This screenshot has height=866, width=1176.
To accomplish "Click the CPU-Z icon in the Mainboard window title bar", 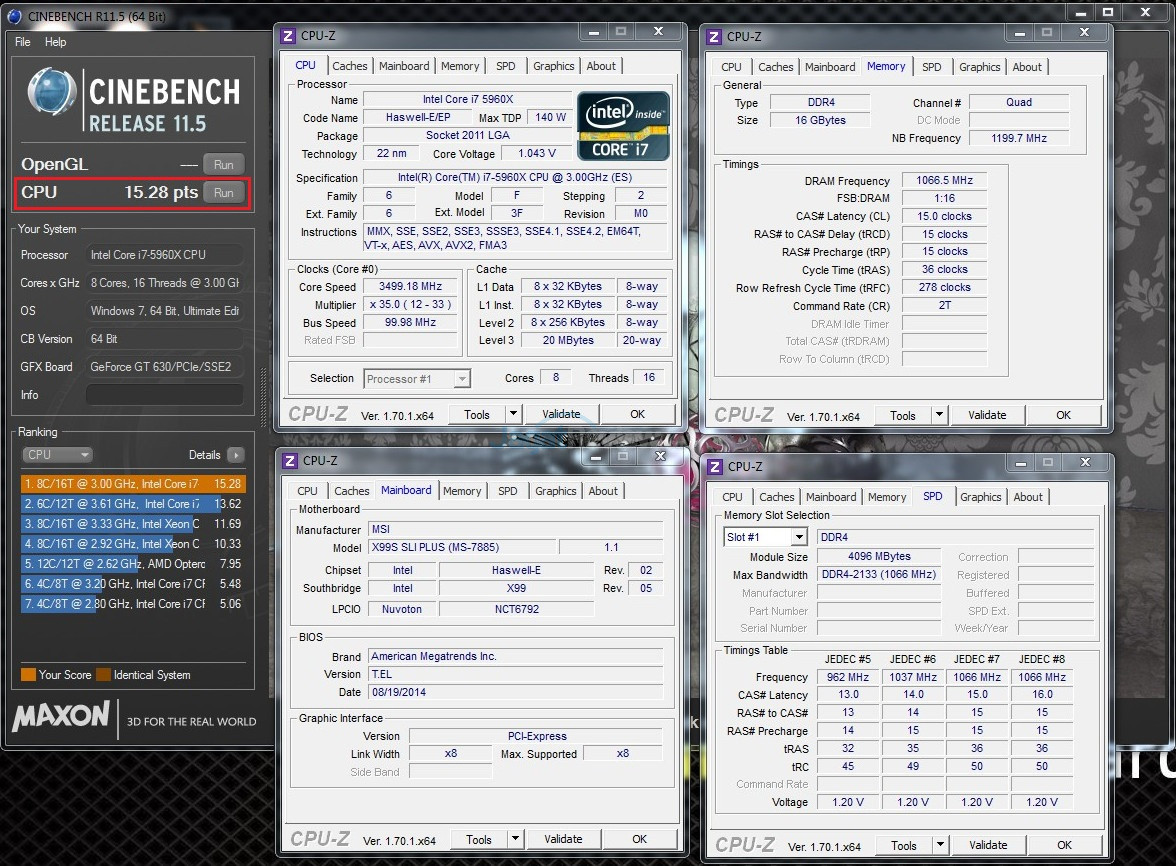I will (288, 460).
